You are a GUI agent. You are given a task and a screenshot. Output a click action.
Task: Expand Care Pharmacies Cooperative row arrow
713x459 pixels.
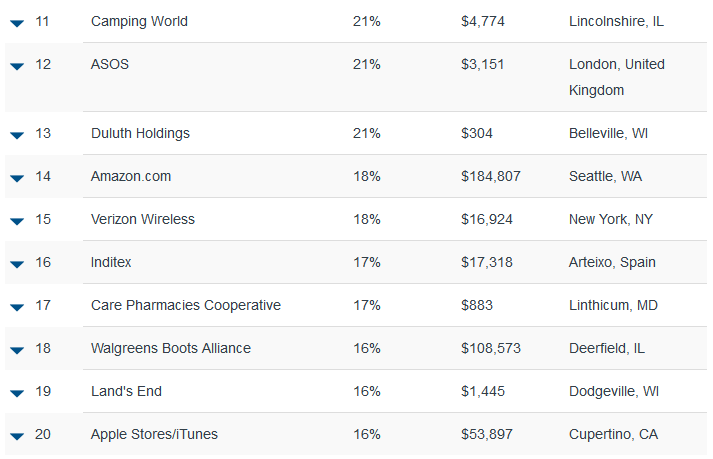pyautogui.click(x=17, y=308)
